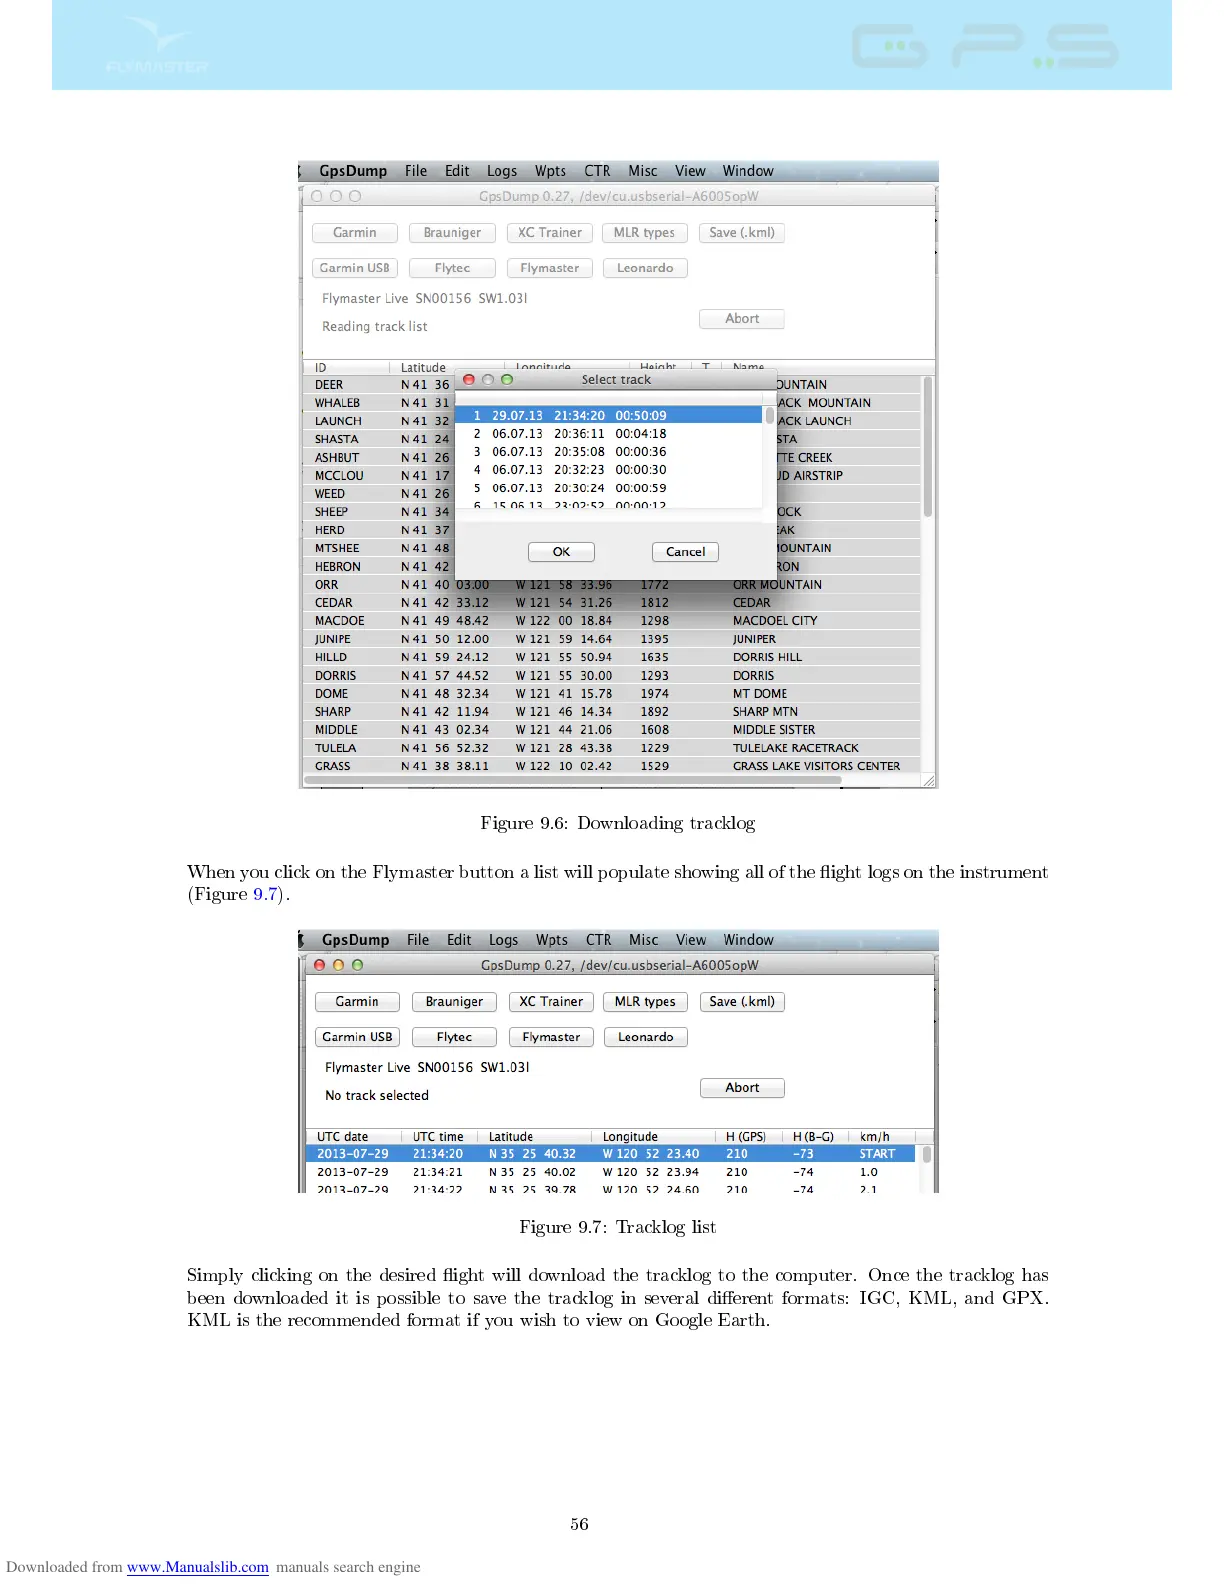This screenshot has height=1584, width=1224.
Task: Click window resize grip on waypoint list
Action: click(928, 781)
